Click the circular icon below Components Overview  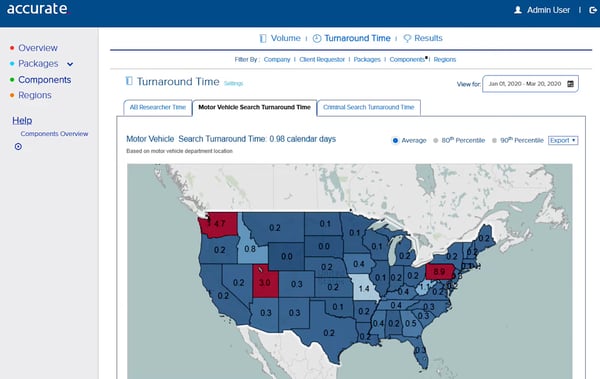(x=18, y=146)
